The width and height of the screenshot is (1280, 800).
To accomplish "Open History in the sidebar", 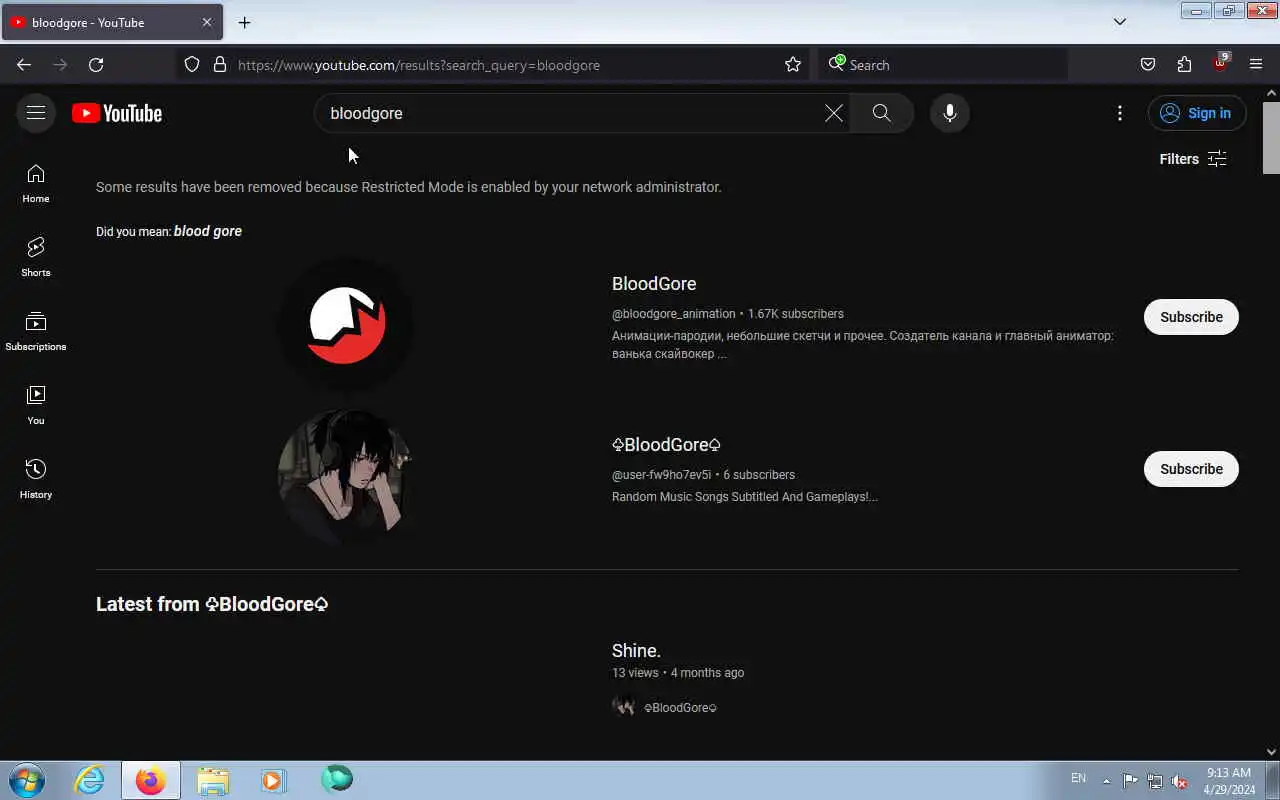I will (36, 480).
